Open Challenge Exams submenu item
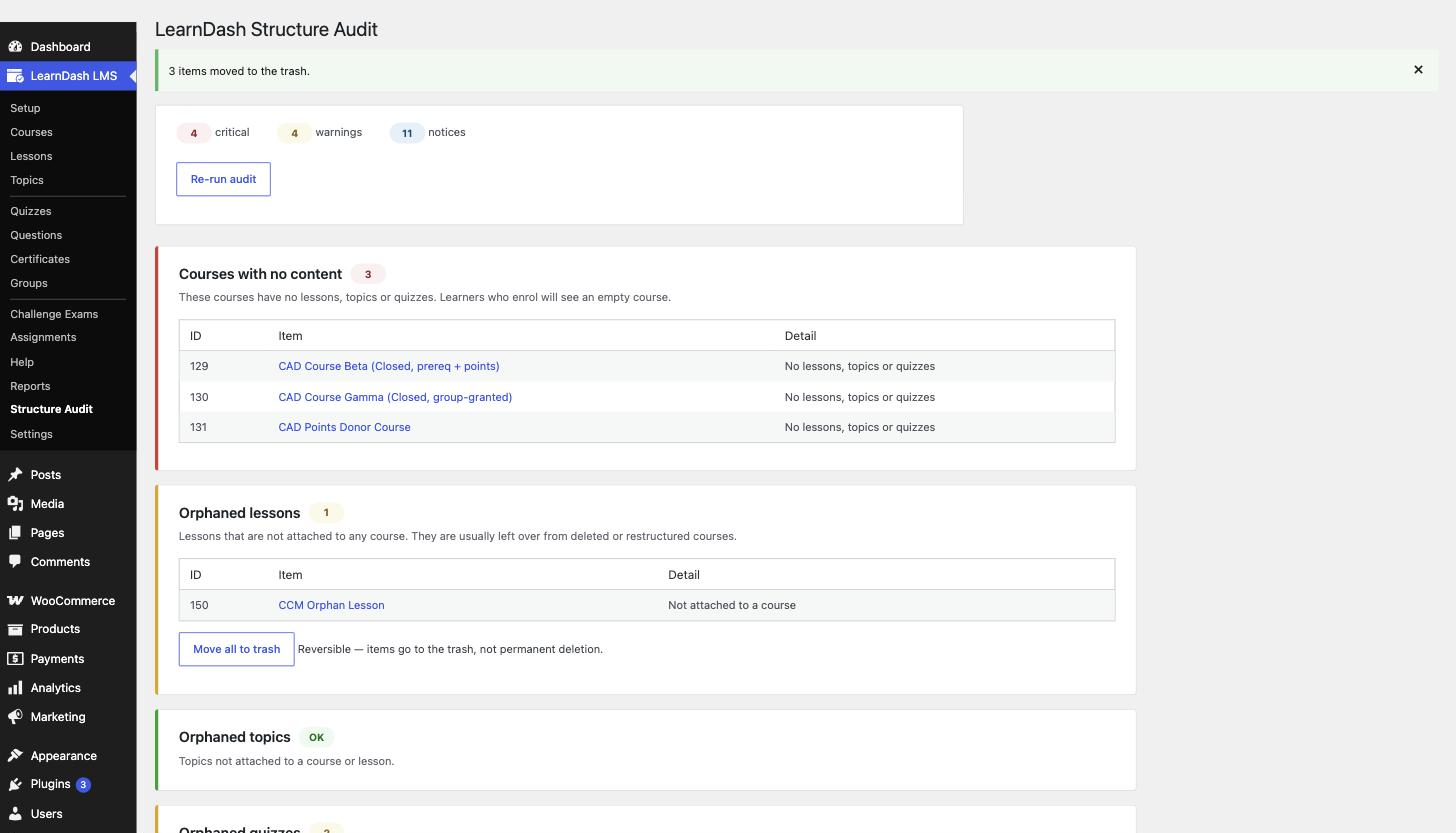Screen dimensions: 1456x833 [x=54, y=314]
